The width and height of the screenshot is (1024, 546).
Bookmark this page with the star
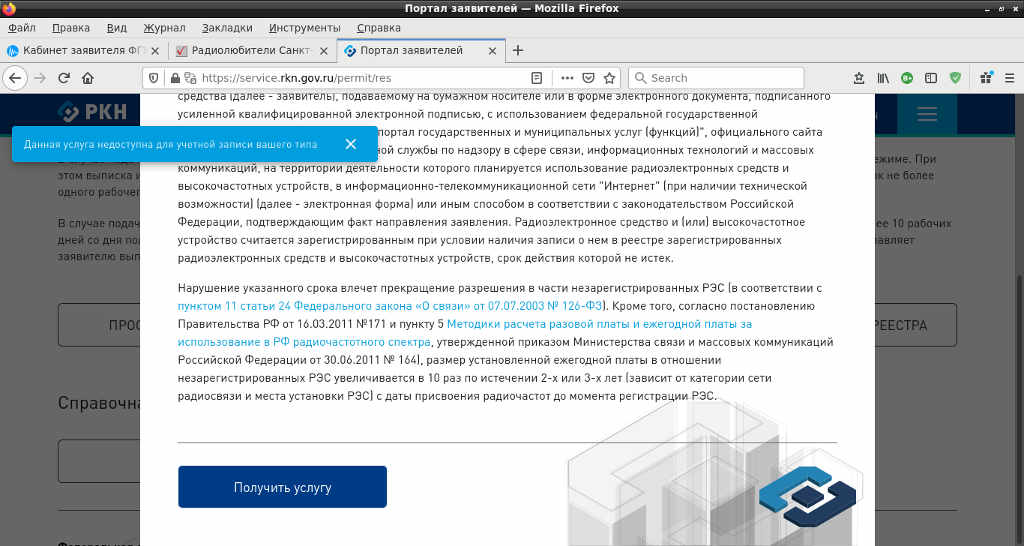coord(609,78)
